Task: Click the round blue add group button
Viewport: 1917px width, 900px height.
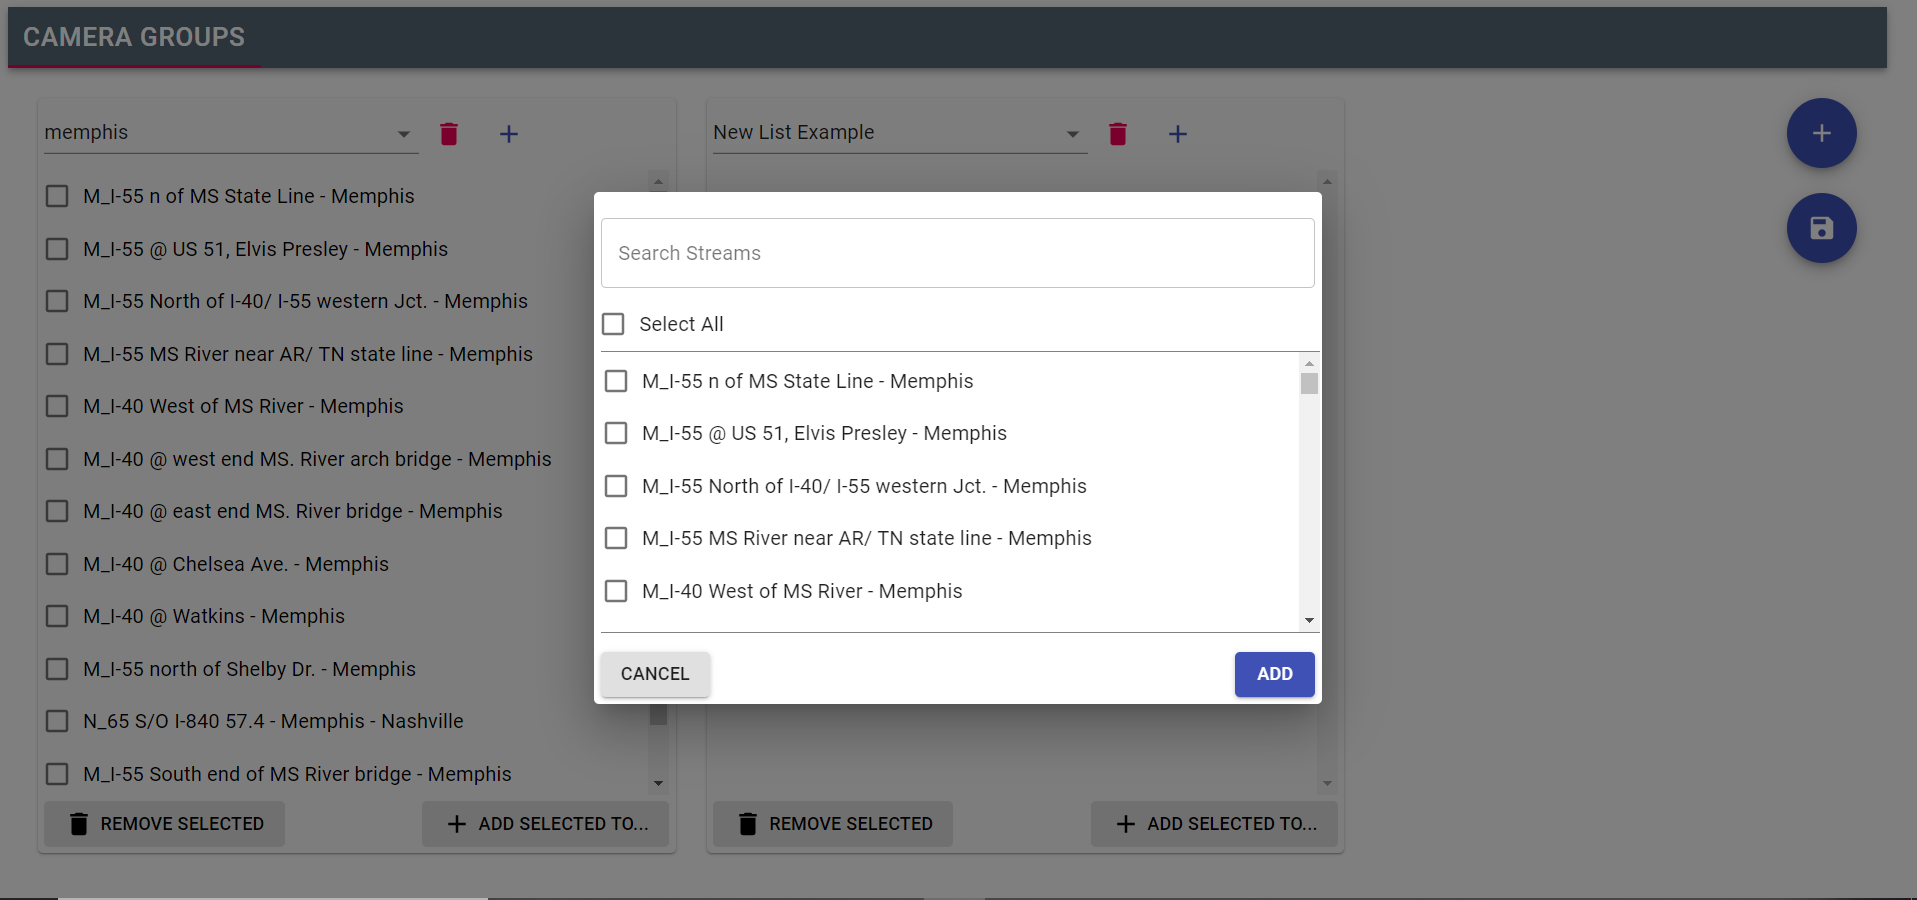Action: click(x=1822, y=133)
